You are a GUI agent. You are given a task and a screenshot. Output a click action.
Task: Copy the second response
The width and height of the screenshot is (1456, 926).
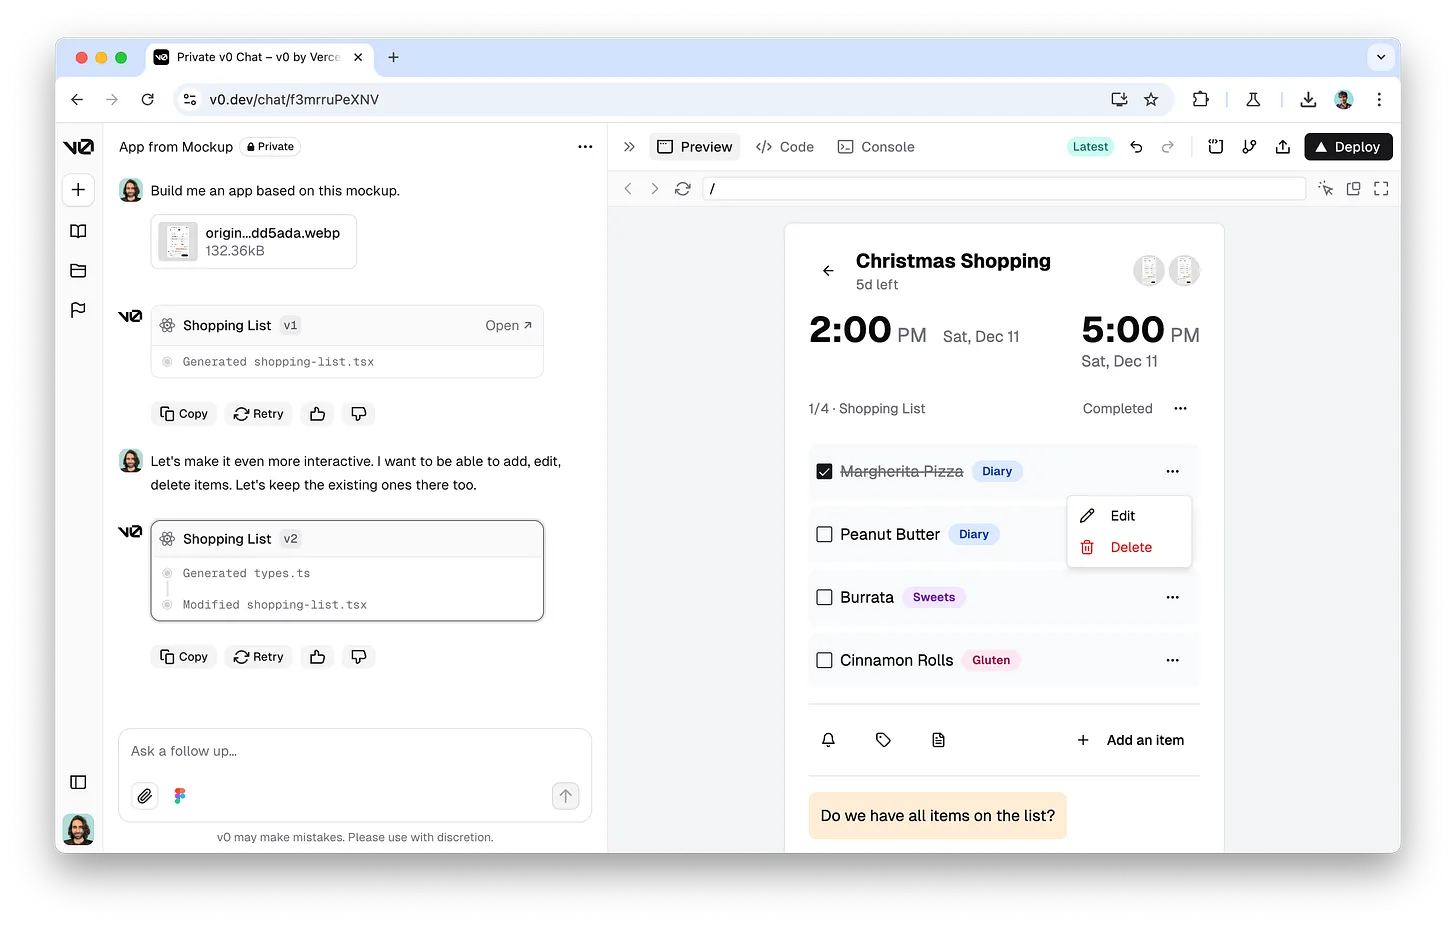coord(184,657)
